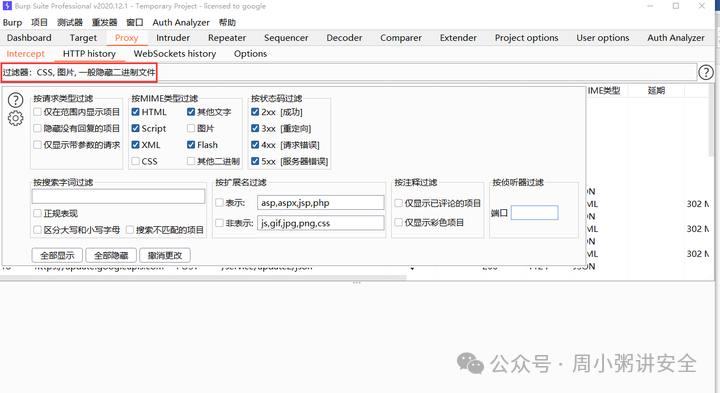Viewport: 720px width, 393px height.
Task: Enable 隐藏没有回复的项目 checkbox
Action: [x=38, y=128]
